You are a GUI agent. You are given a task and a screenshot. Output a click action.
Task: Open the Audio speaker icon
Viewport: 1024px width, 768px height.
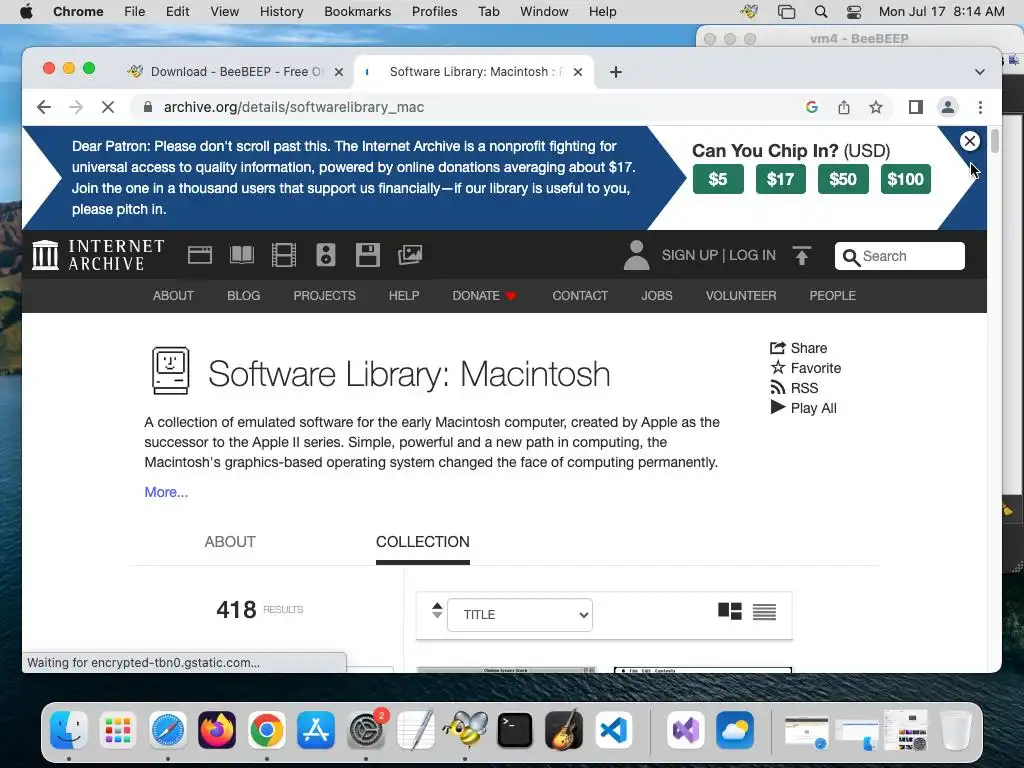coord(326,255)
